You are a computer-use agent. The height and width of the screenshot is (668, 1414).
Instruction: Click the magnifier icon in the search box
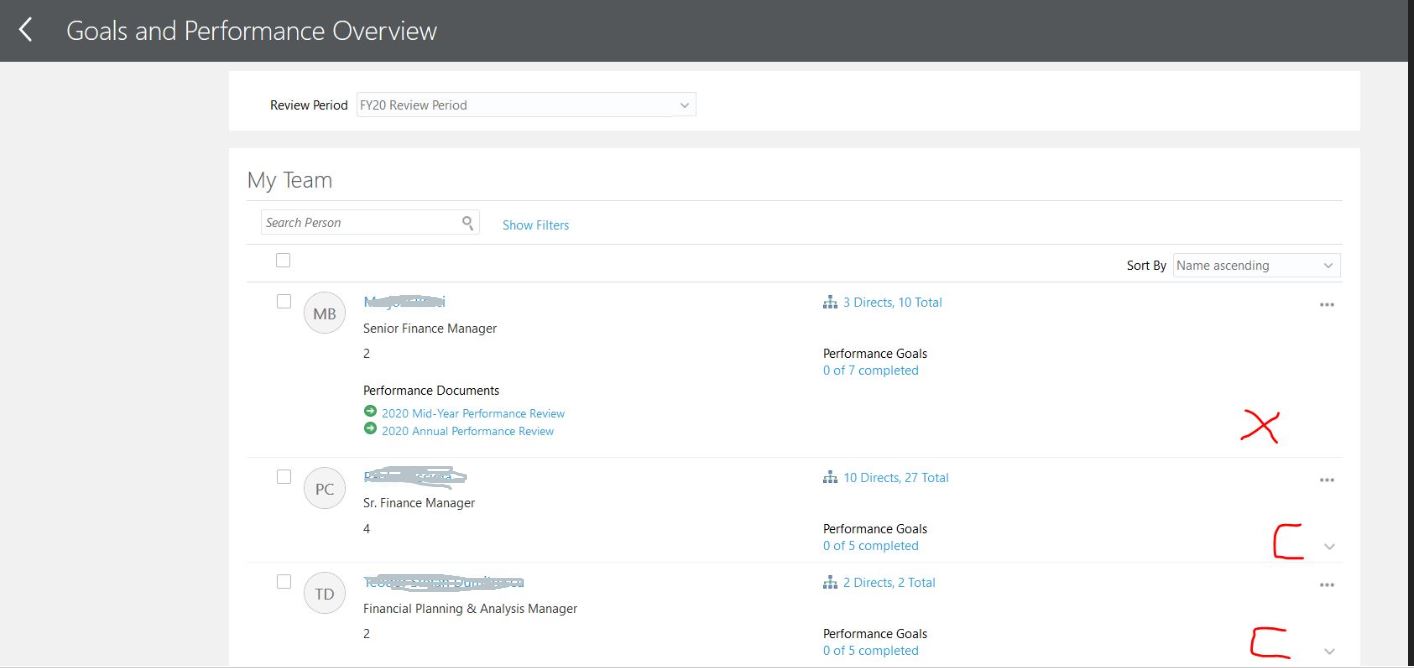tap(466, 221)
